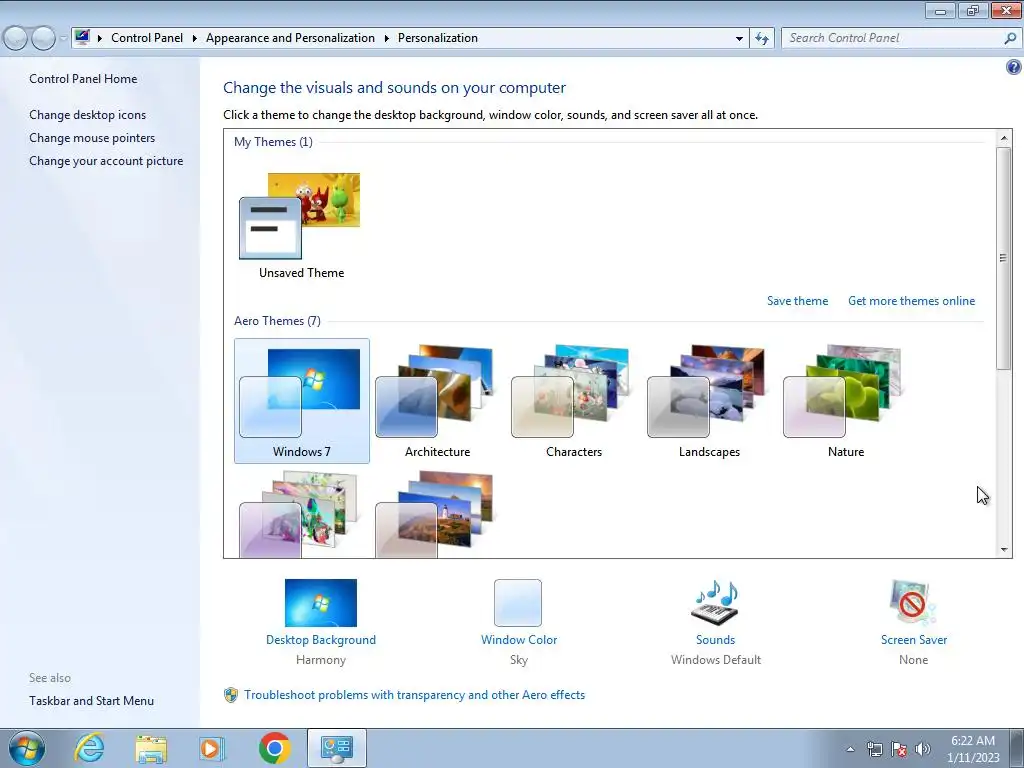Apply the Architecture theme
This screenshot has width=1024, height=768.
point(437,401)
